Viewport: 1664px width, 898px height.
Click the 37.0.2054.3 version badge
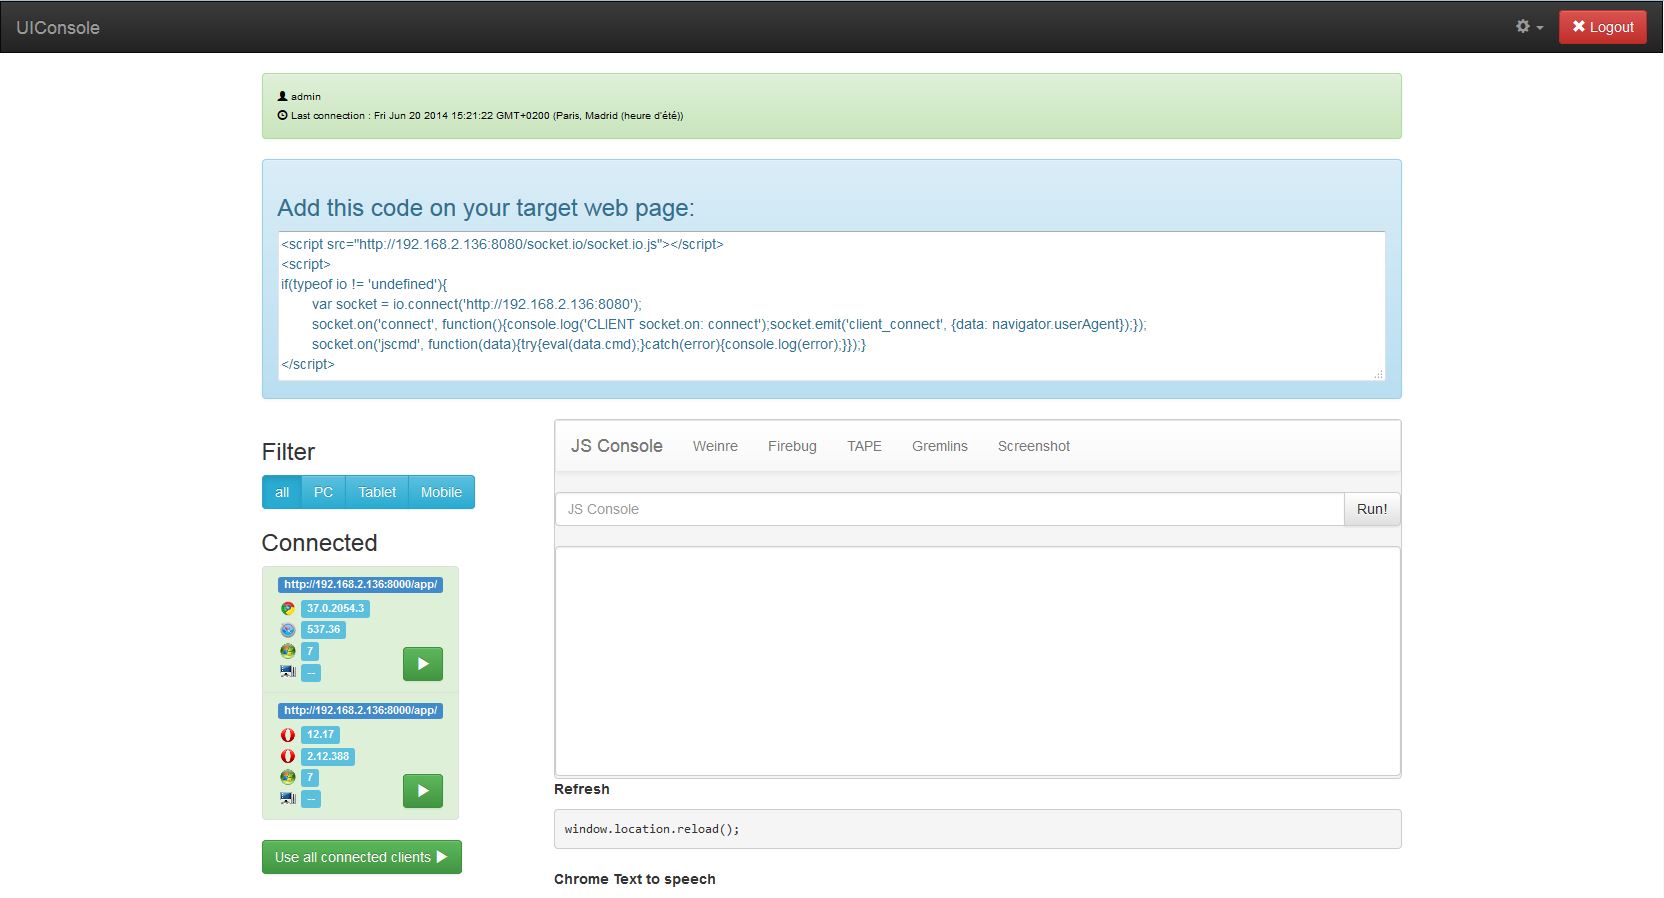tap(335, 608)
